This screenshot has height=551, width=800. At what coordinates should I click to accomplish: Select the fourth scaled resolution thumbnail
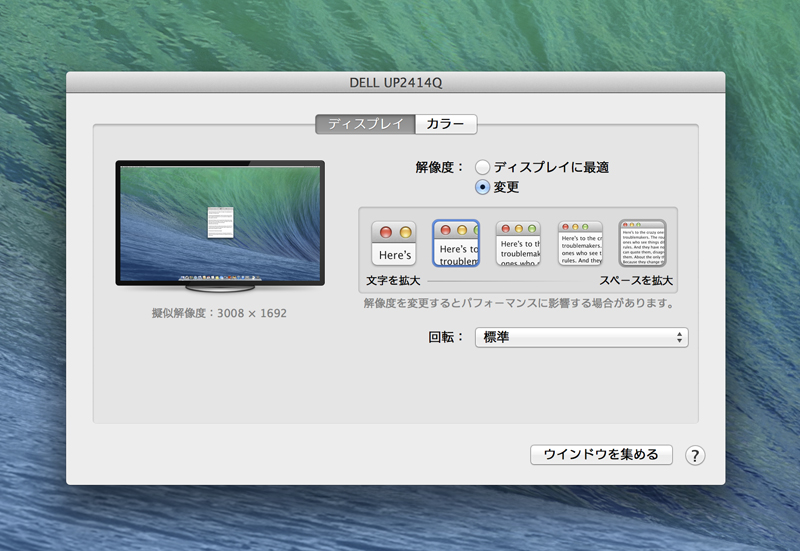pos(580,243)
